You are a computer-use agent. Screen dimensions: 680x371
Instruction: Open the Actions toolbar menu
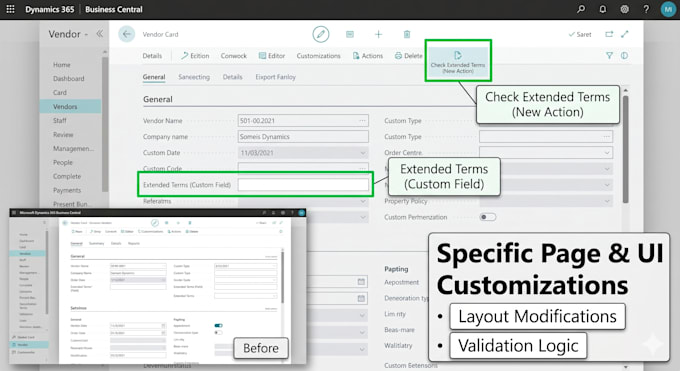368,56
